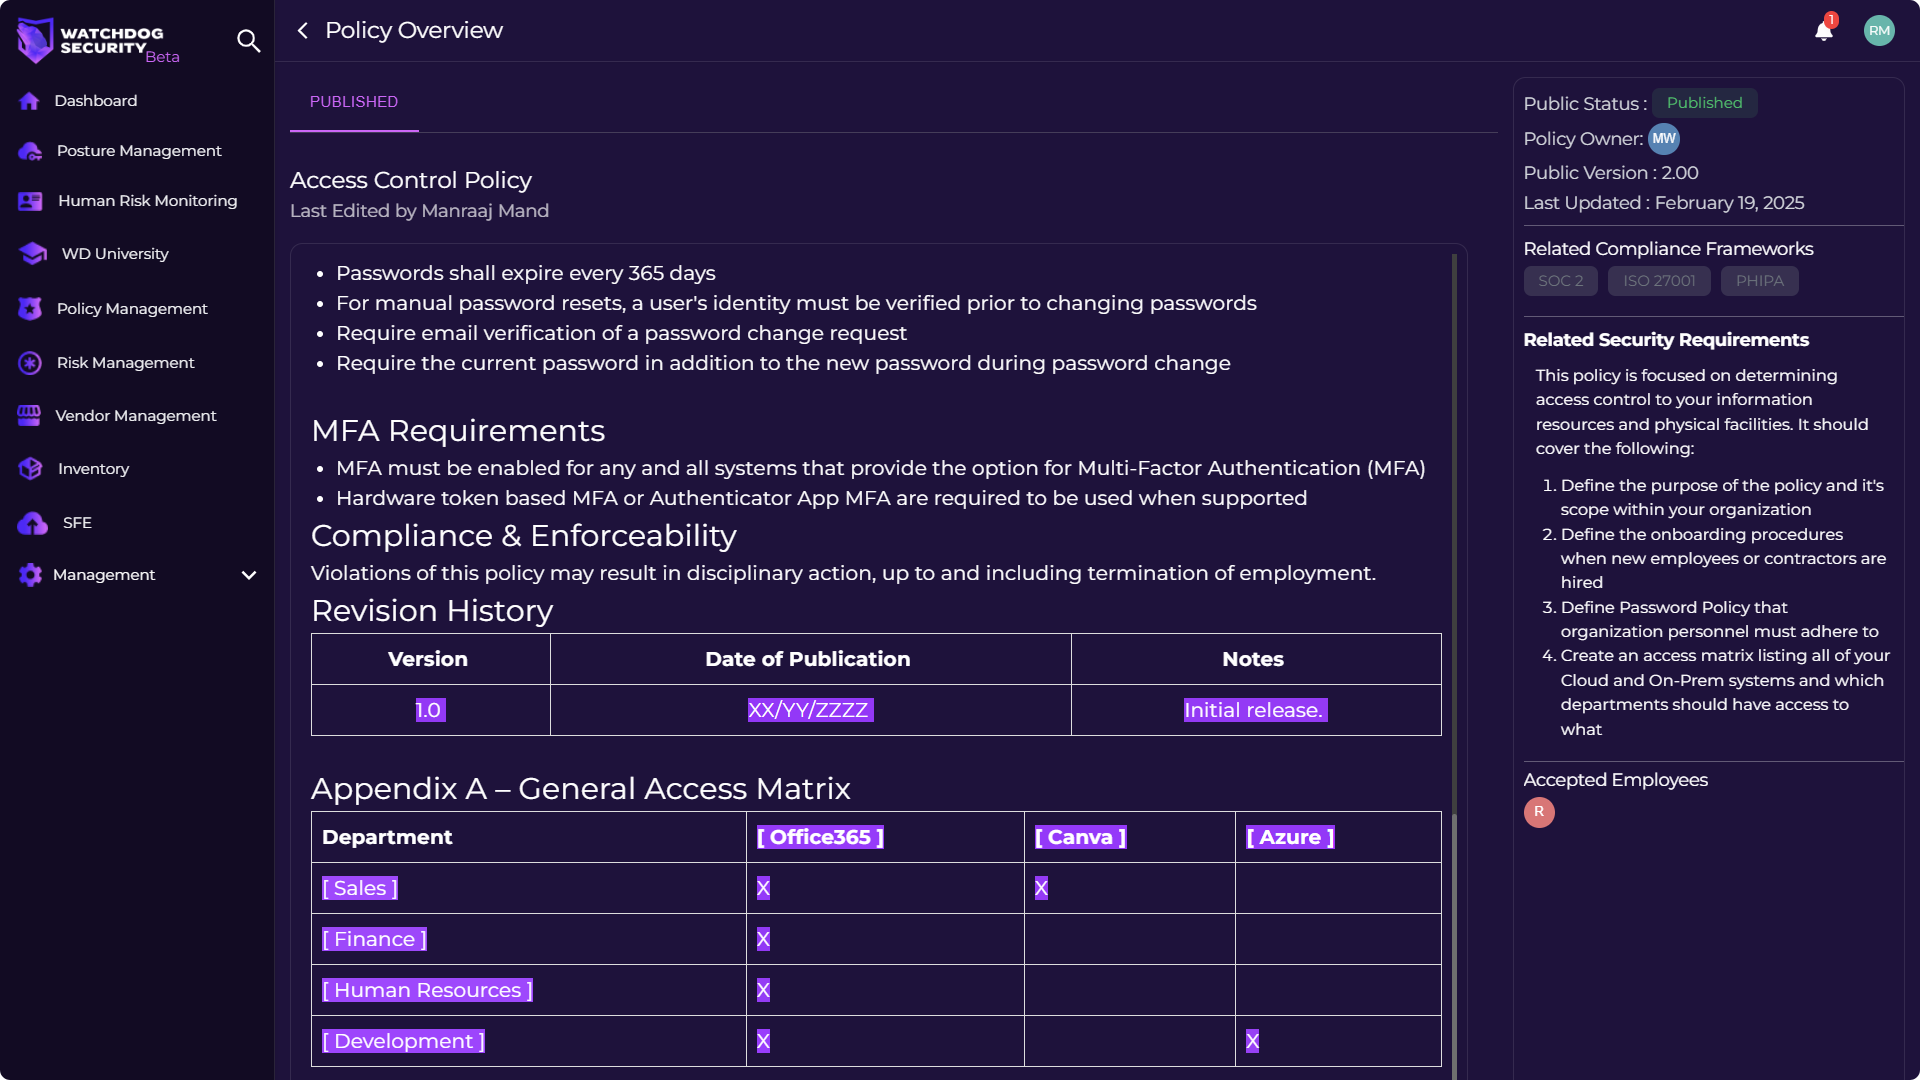
Task: Click the MW policy owner avatar
Action: pos(1663,139)
